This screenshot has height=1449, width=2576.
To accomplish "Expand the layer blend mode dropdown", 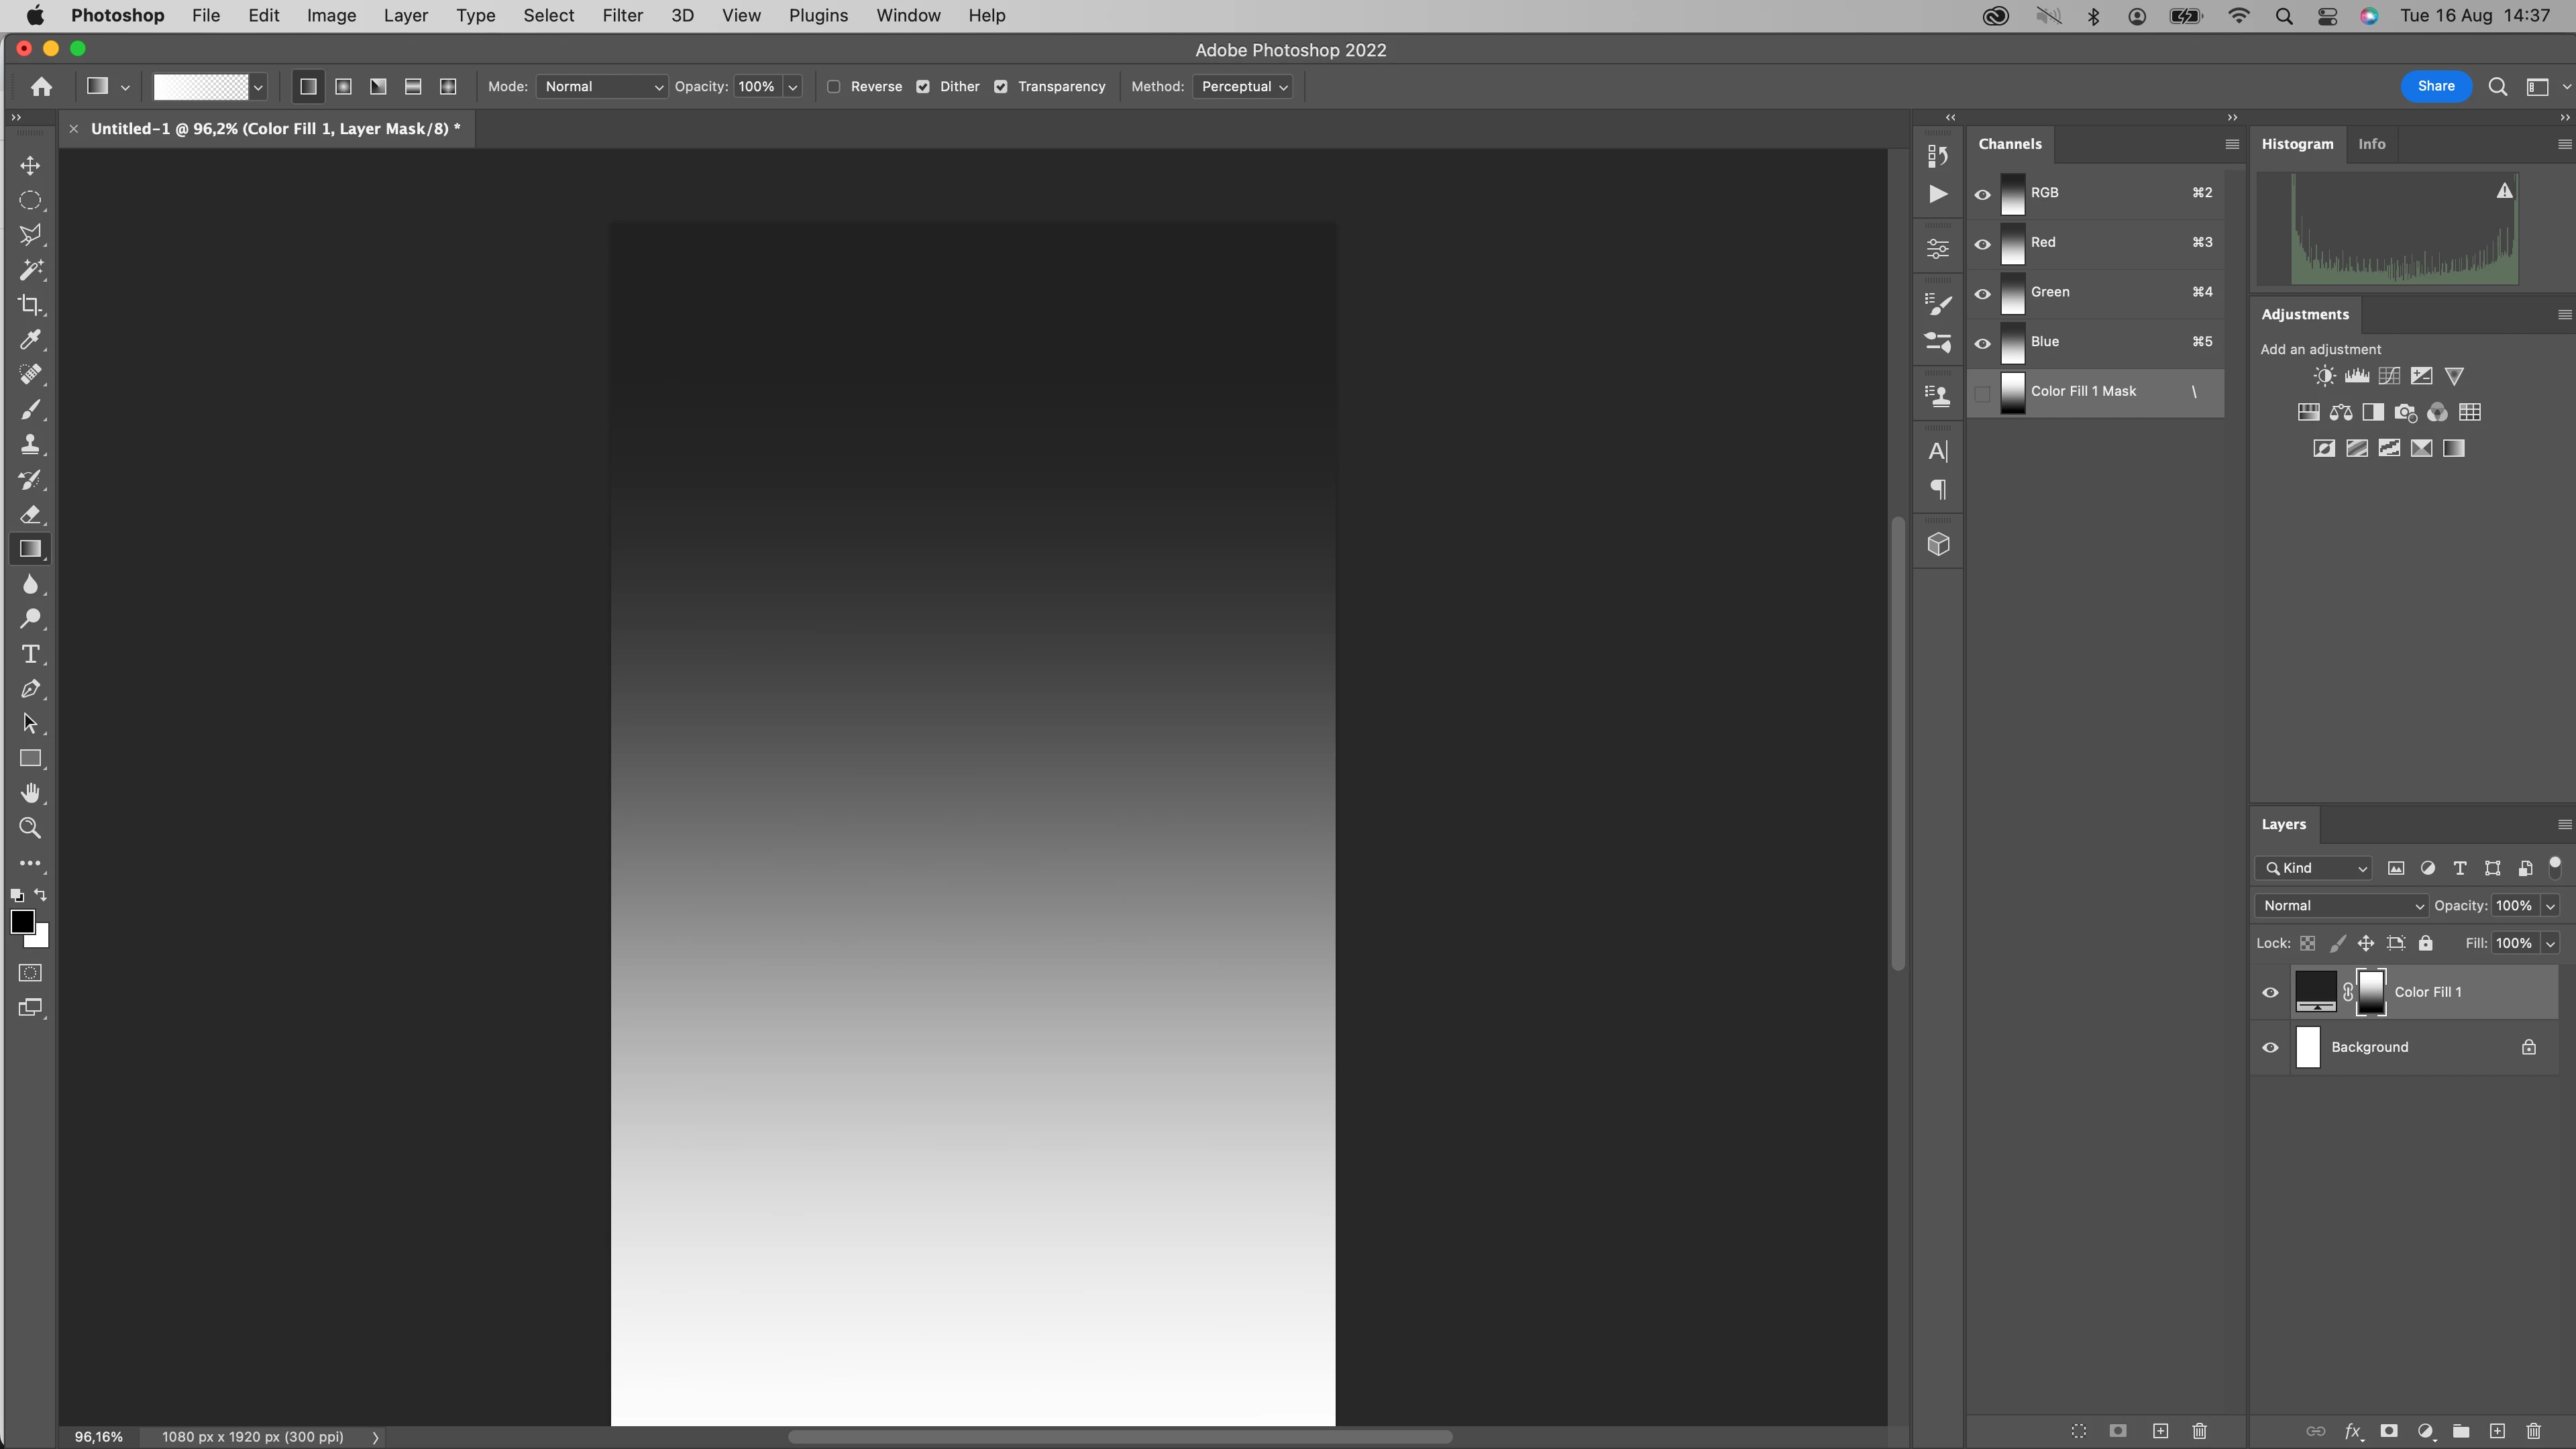I will coord(2341,906).
